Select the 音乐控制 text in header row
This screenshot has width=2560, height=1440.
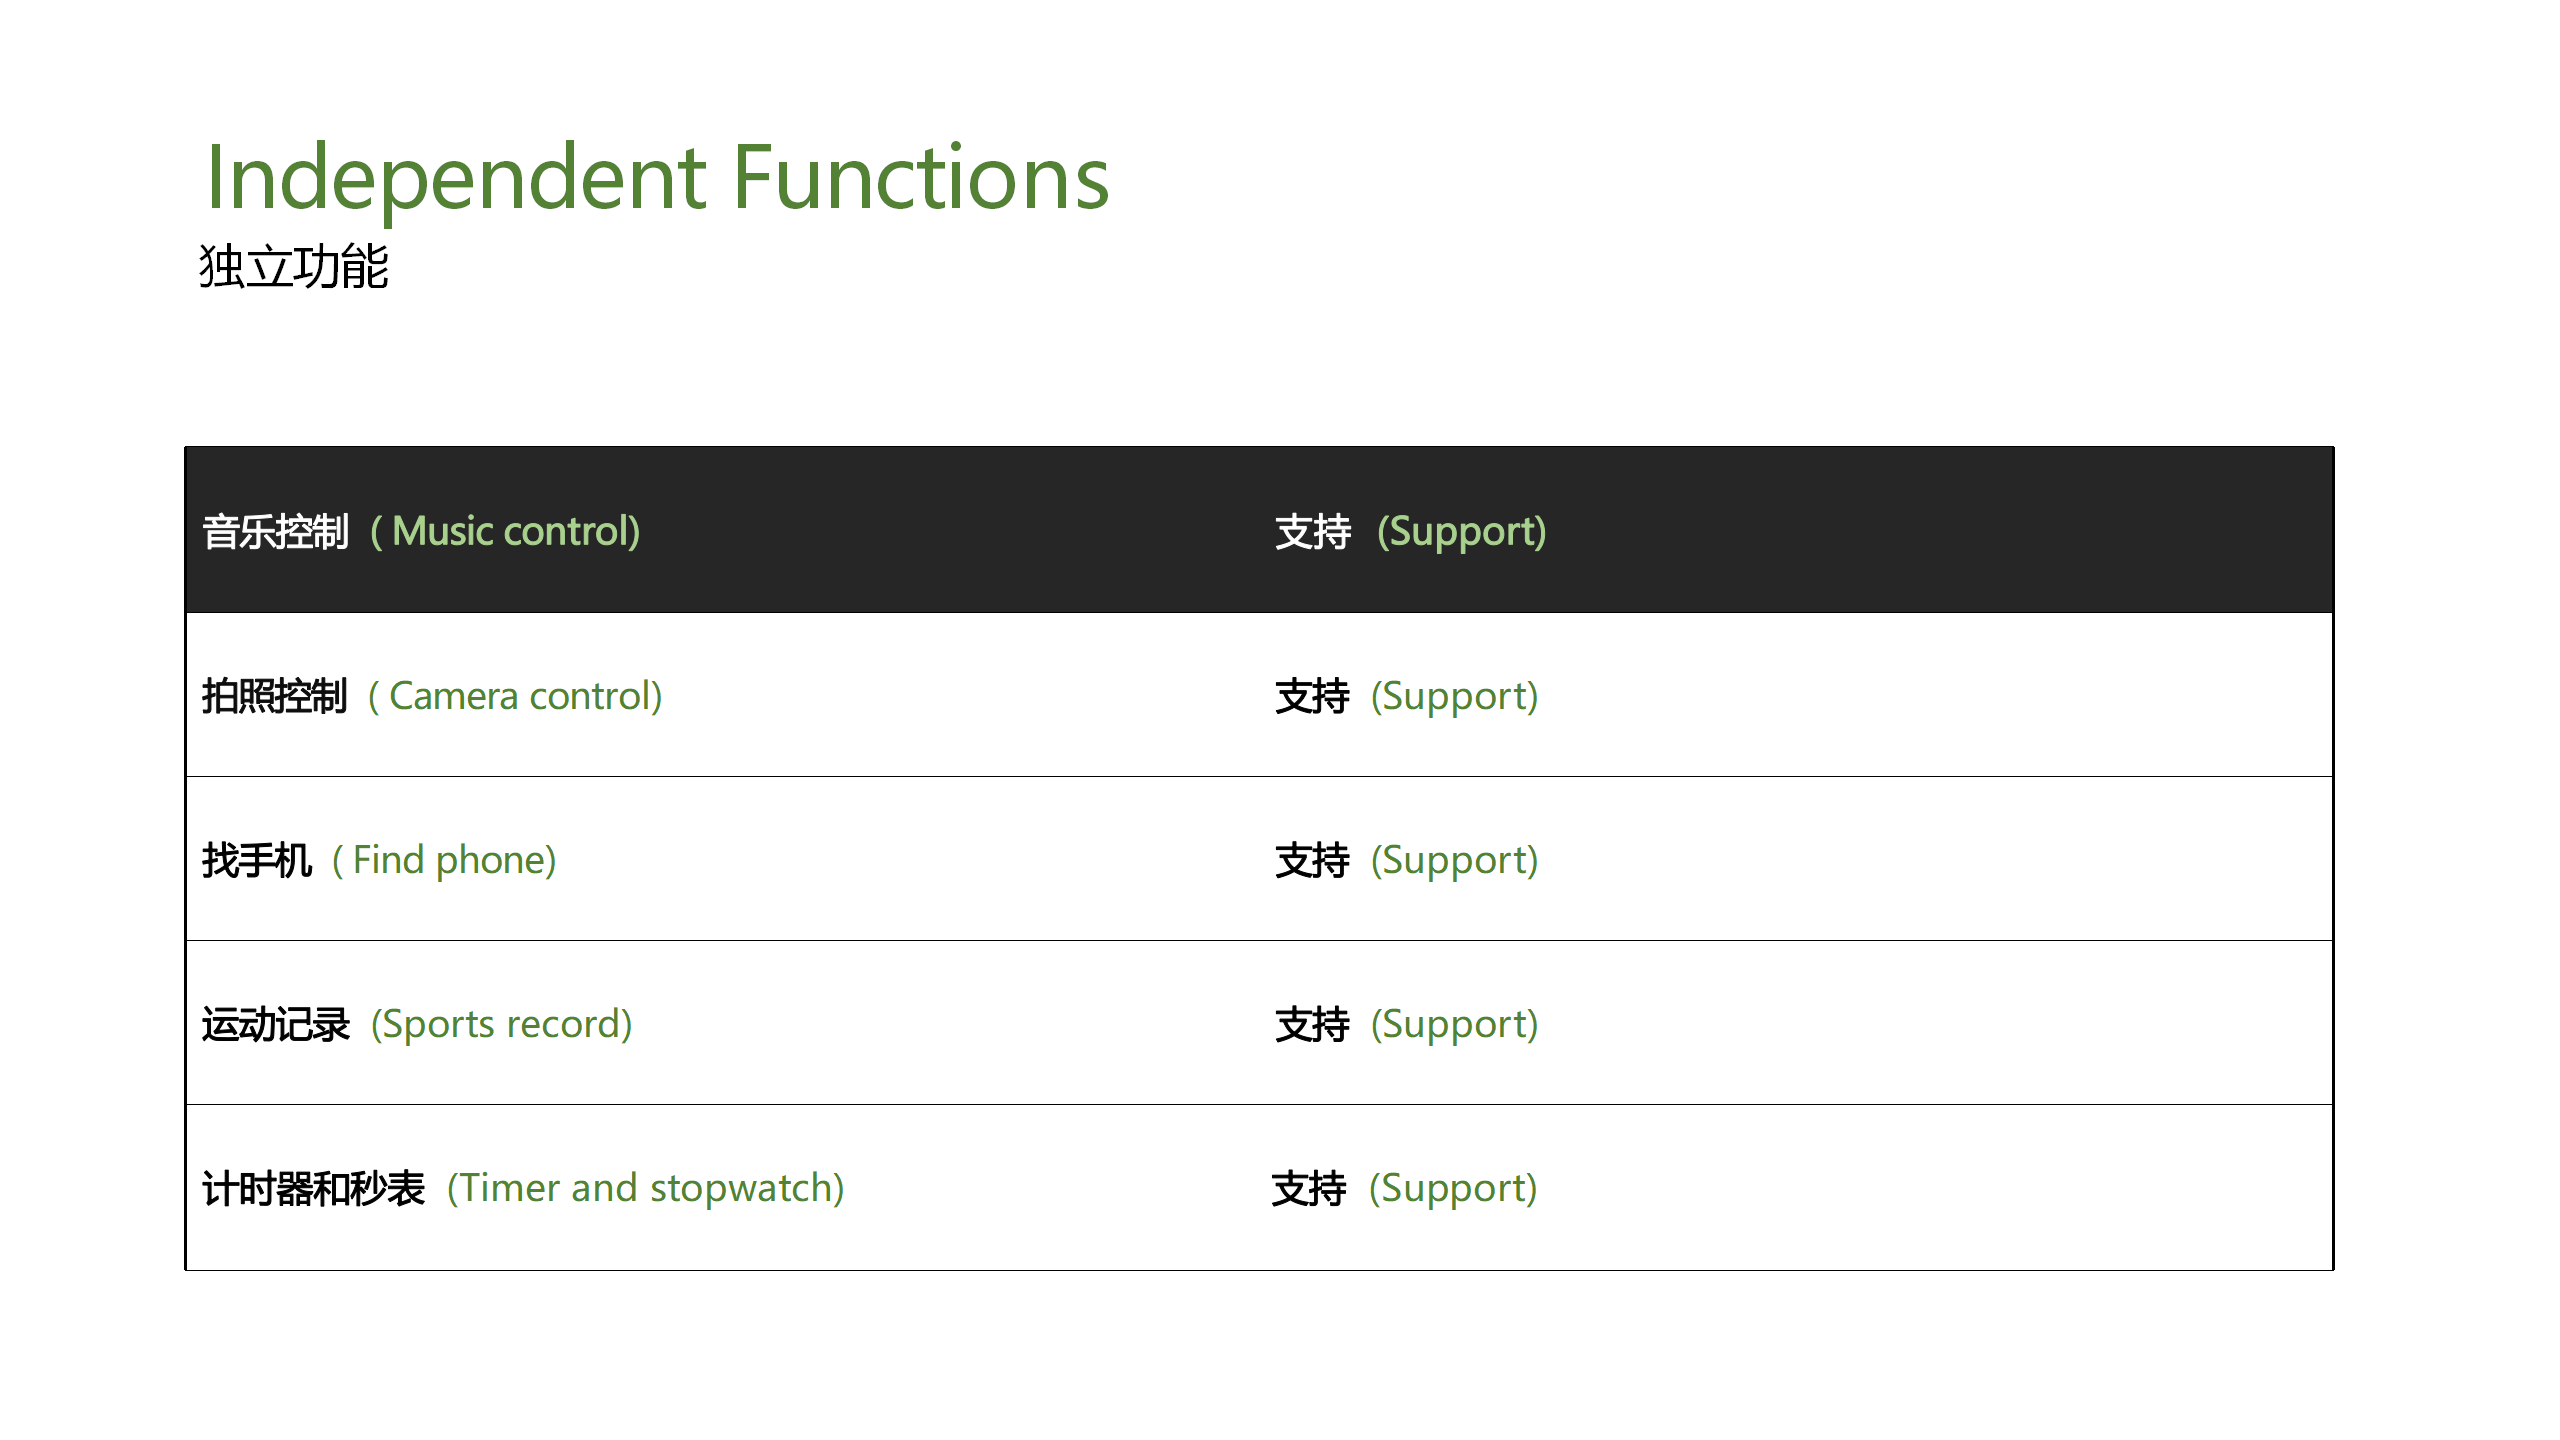tap(275, 531)
